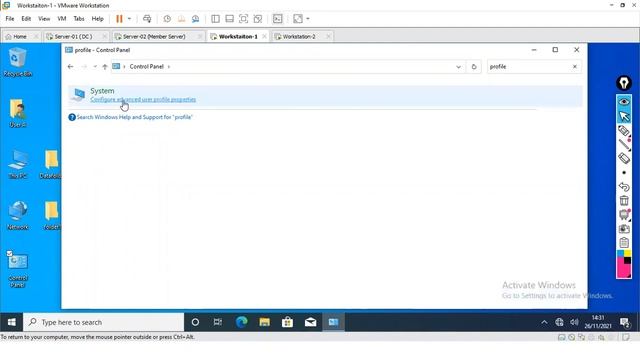Screen dimensions: 640x360
Task: Open This PC desktop icon
Action: (x=18, y=164)
